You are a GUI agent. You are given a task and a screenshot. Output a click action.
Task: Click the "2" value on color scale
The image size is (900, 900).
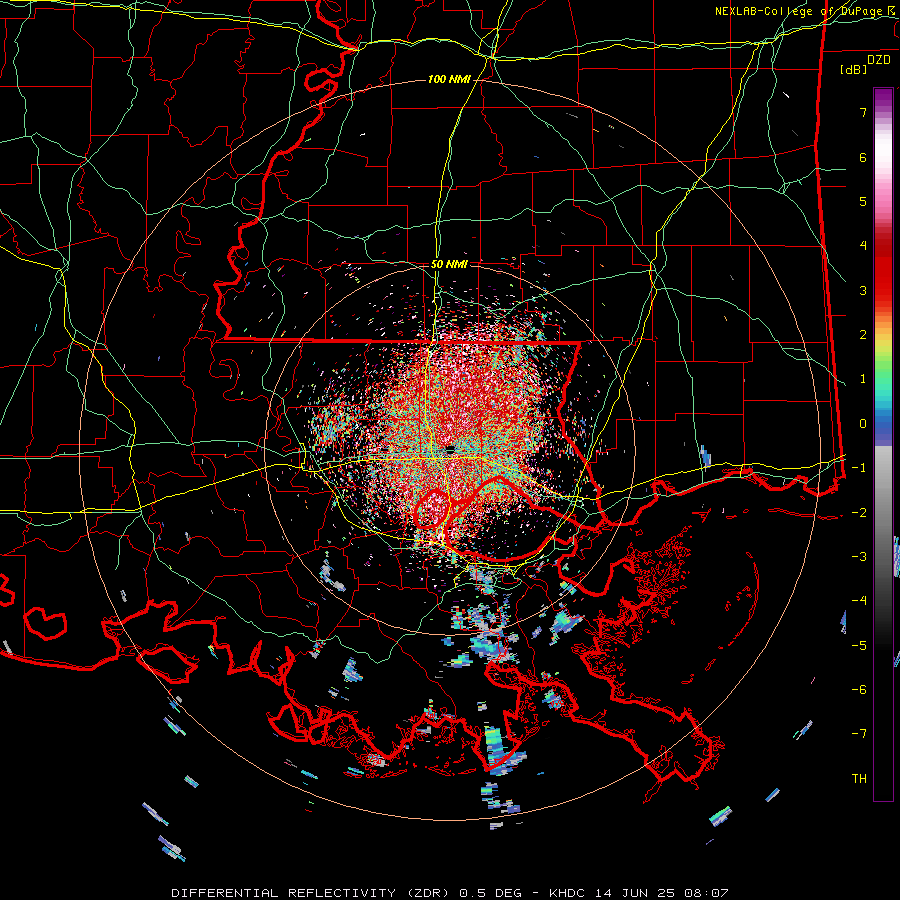(x=863, y=335)
